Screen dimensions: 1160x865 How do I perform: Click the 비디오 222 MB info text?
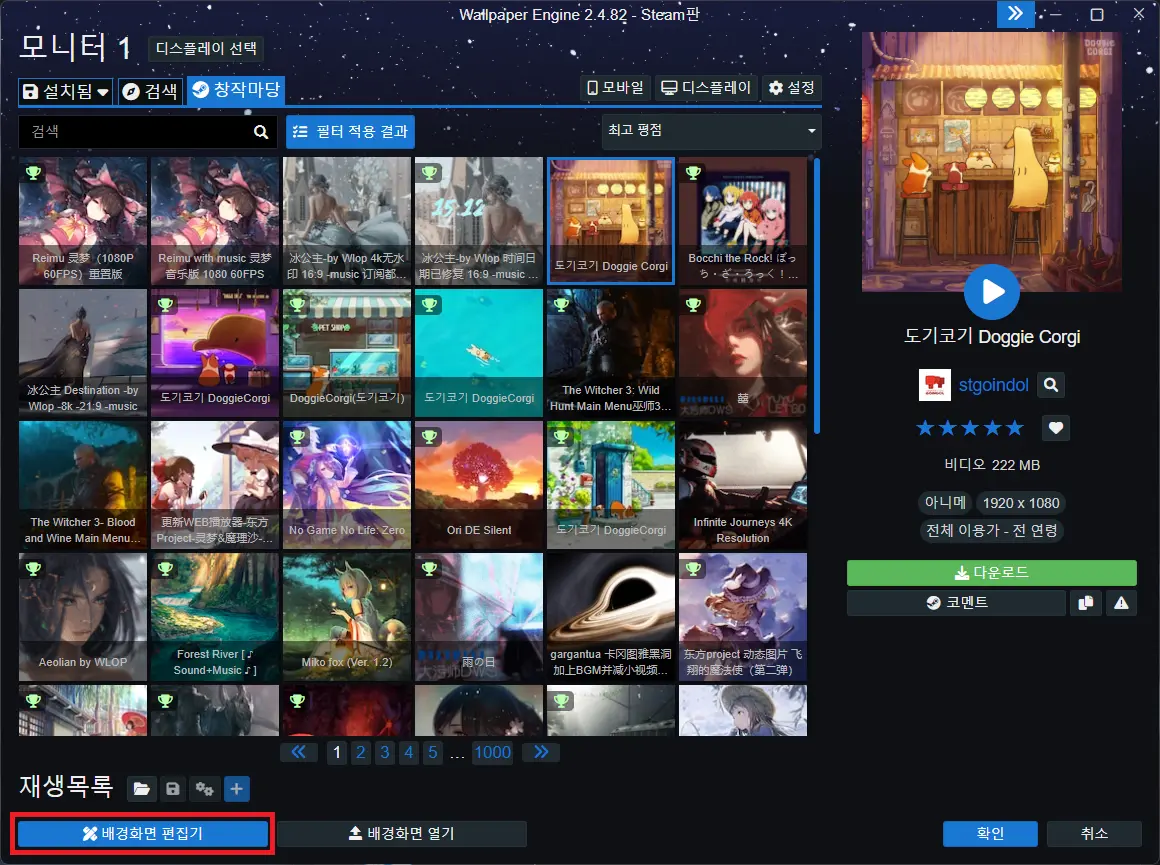click(x=991, y=465)
